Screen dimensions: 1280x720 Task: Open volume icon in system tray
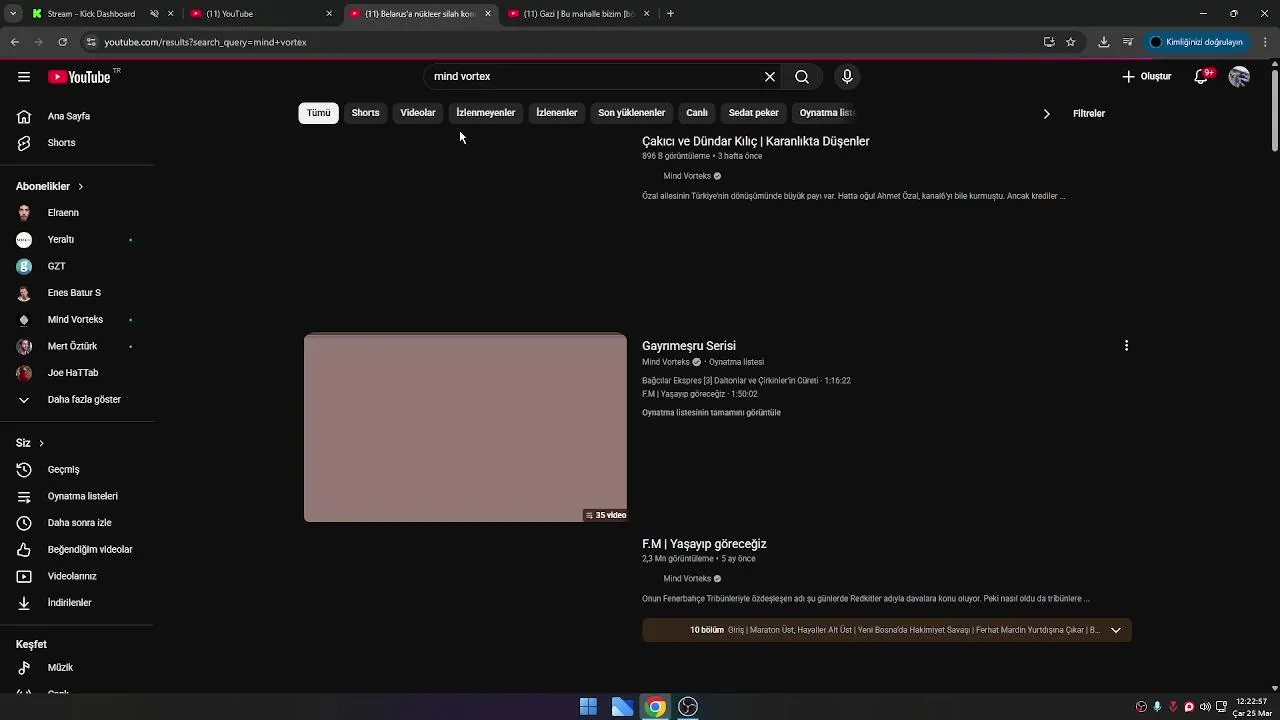(1205, 707)
